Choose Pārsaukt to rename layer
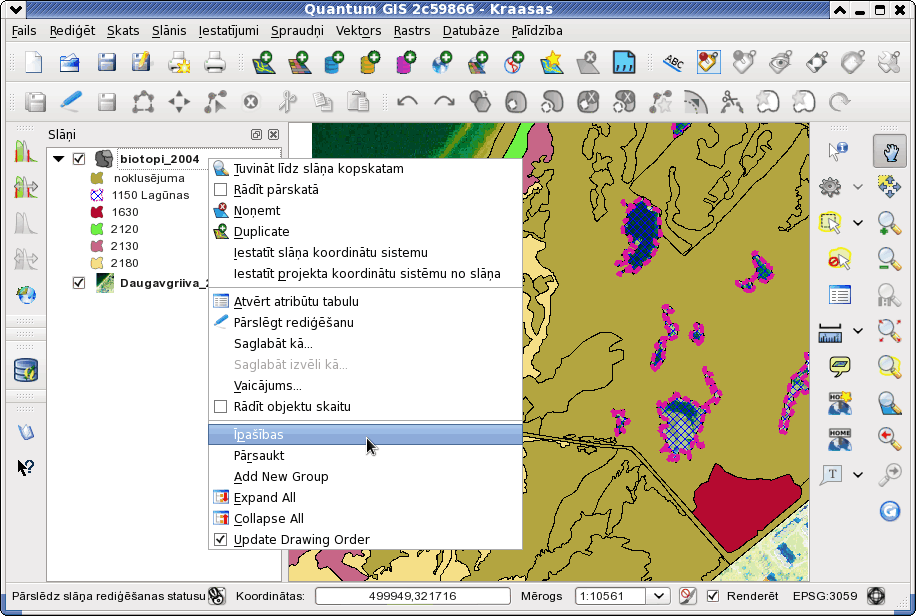Viewport: 916px width, 616px height. [365, 455]
